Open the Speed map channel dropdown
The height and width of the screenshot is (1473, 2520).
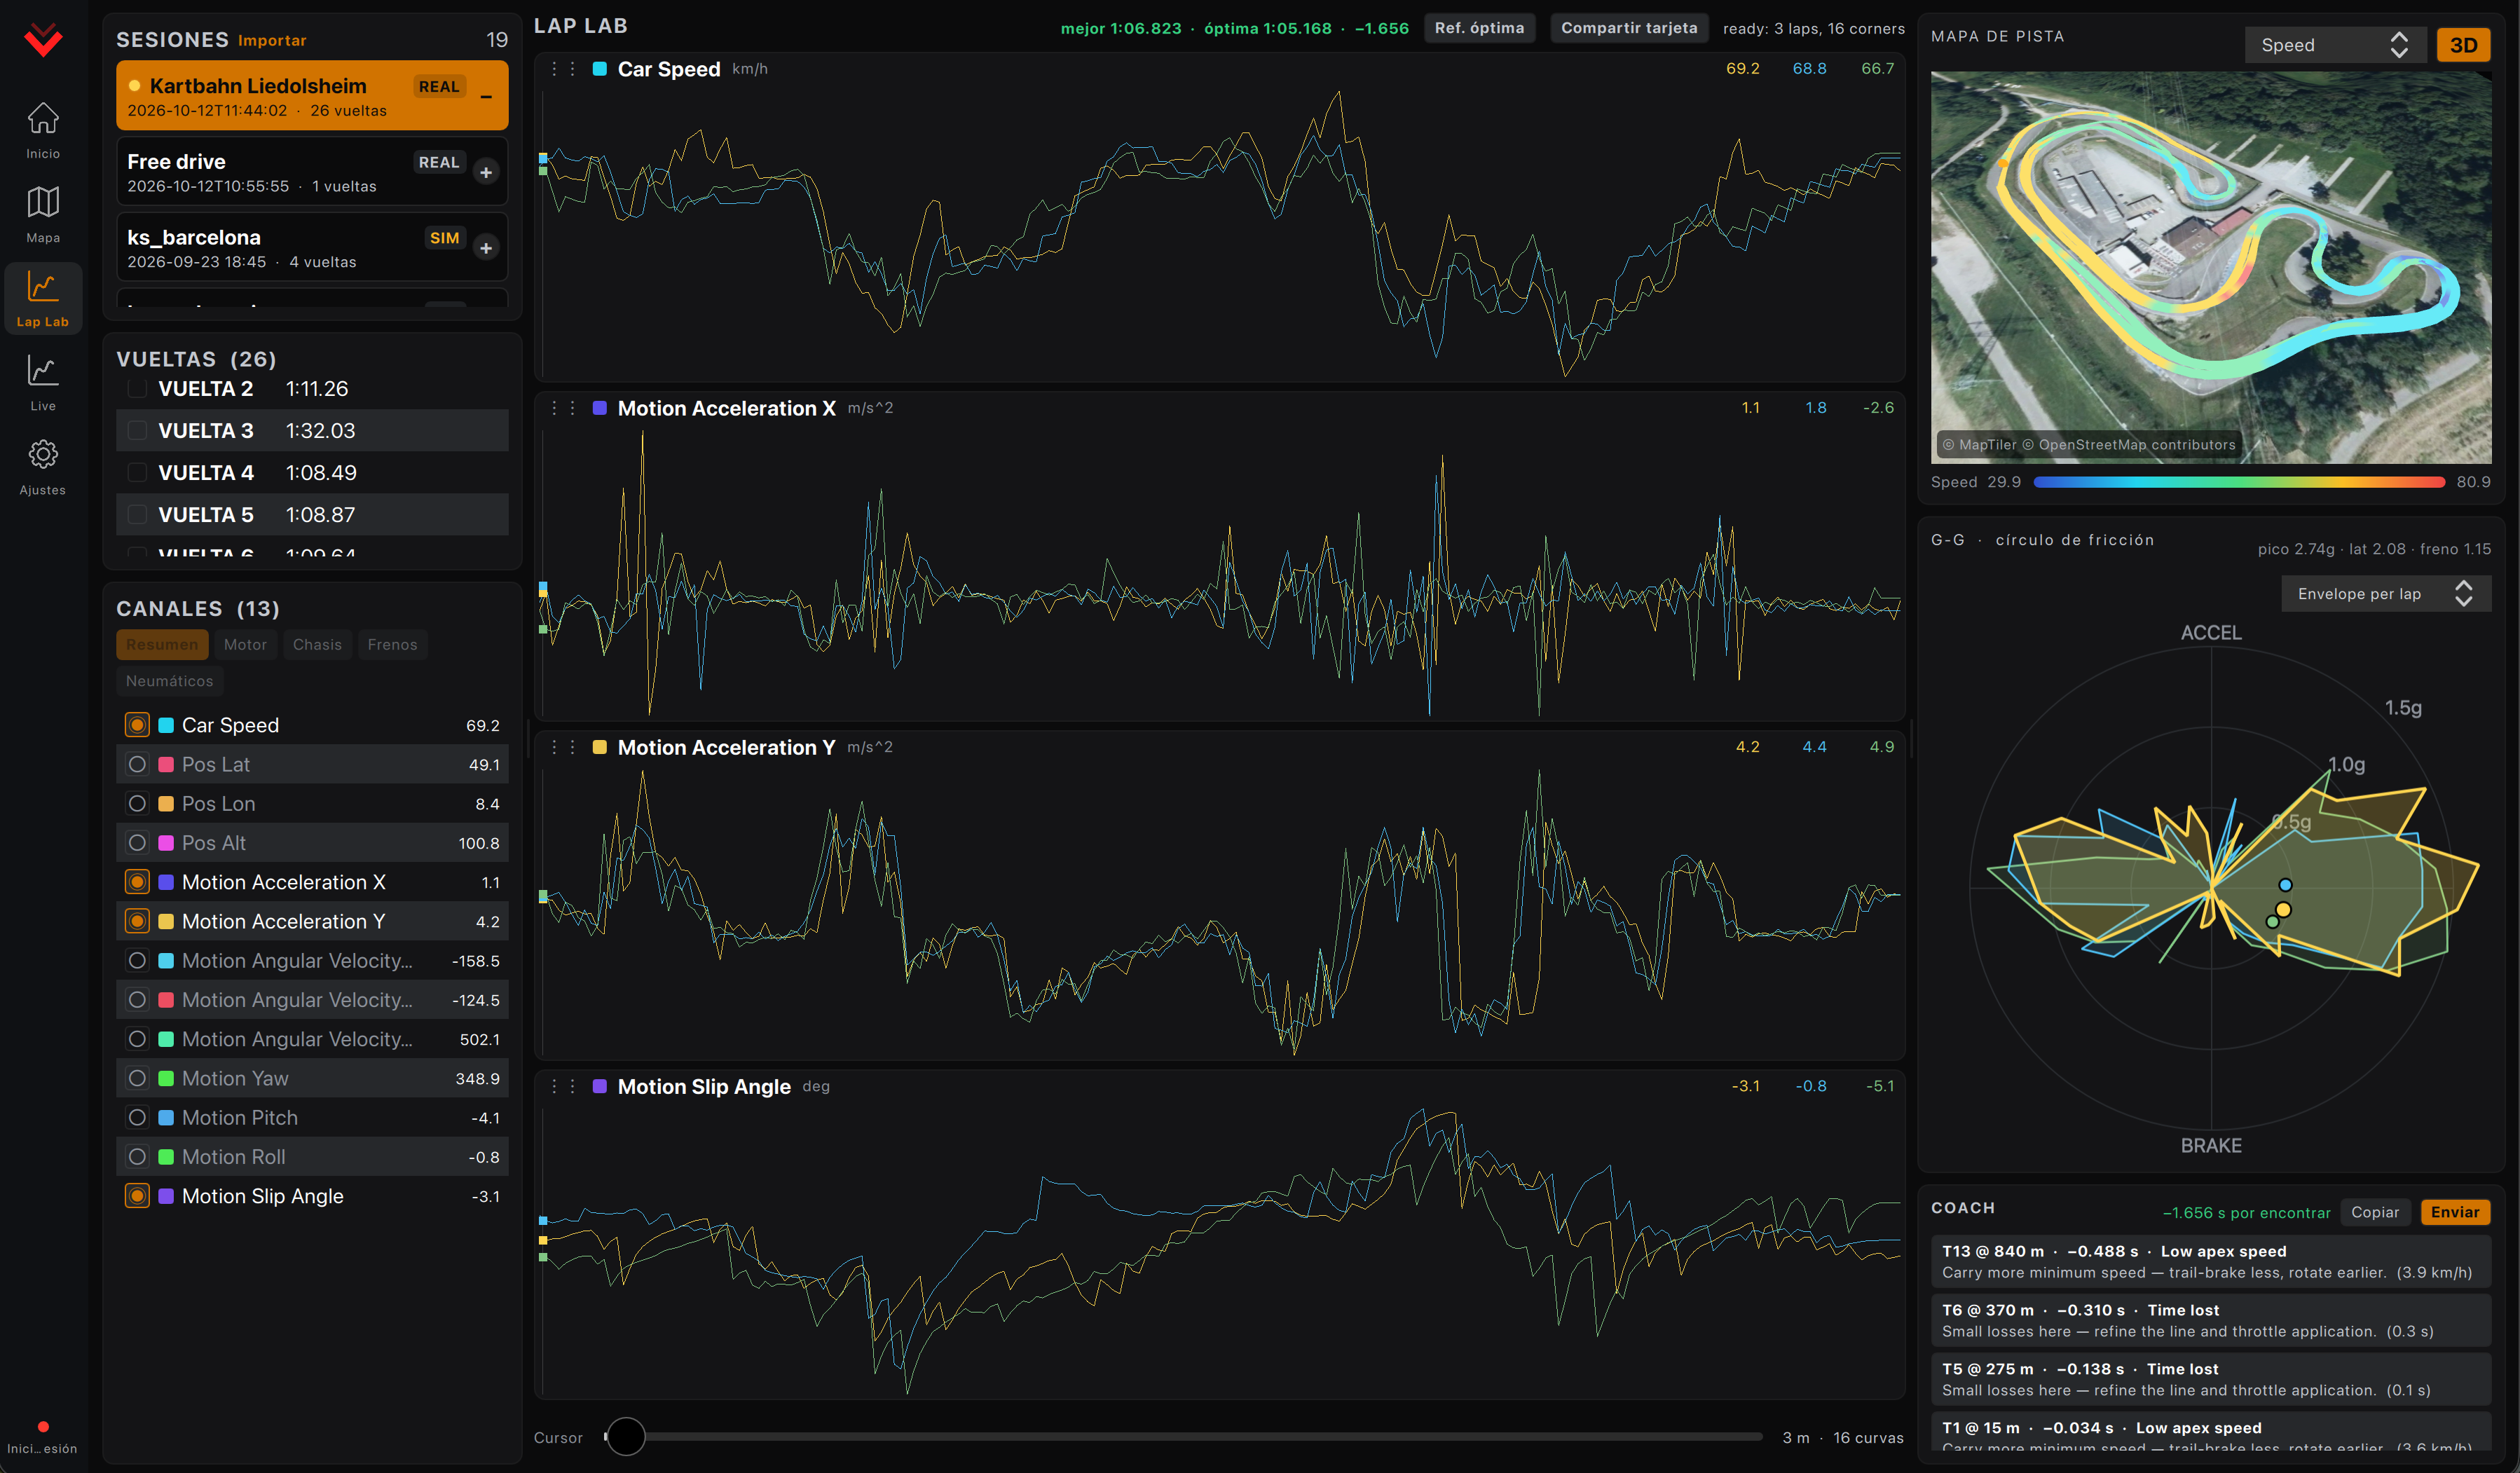(2334, 45)
